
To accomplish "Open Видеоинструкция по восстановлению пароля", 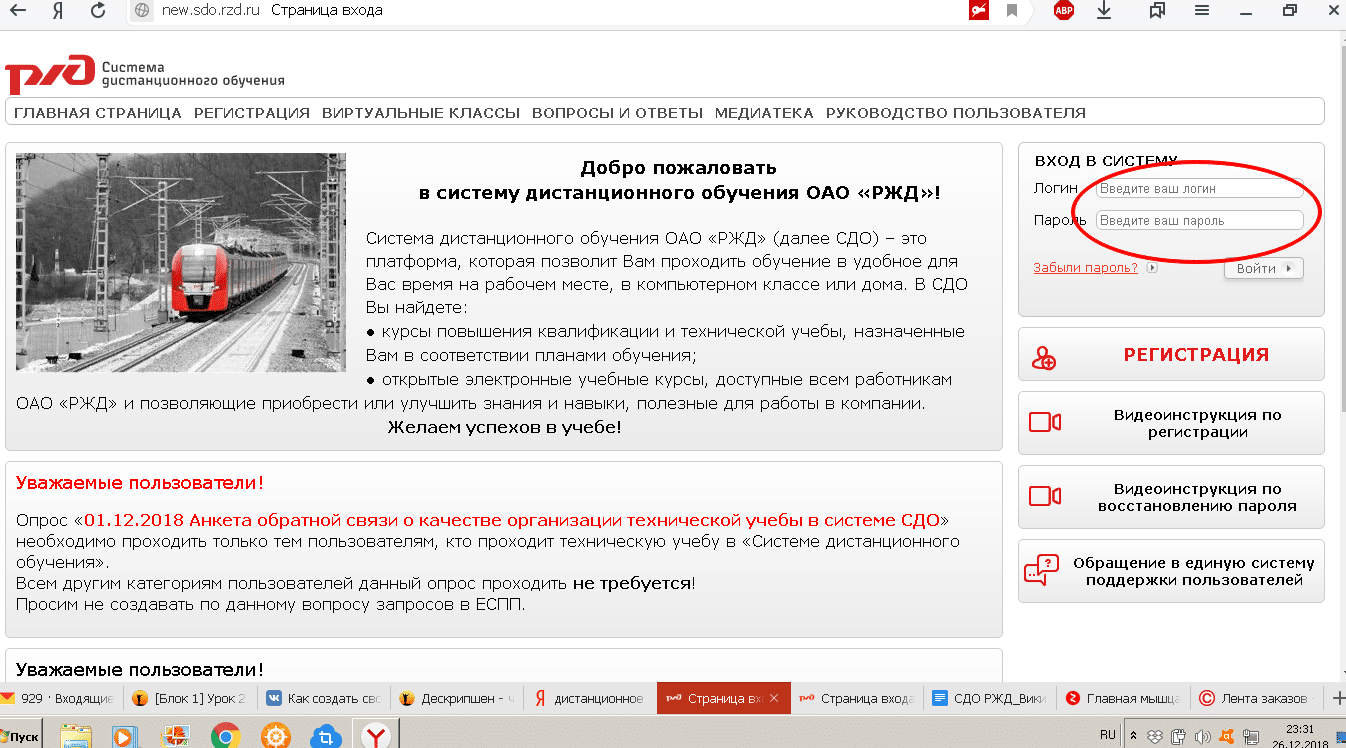I will click(x=1171, y=498).
